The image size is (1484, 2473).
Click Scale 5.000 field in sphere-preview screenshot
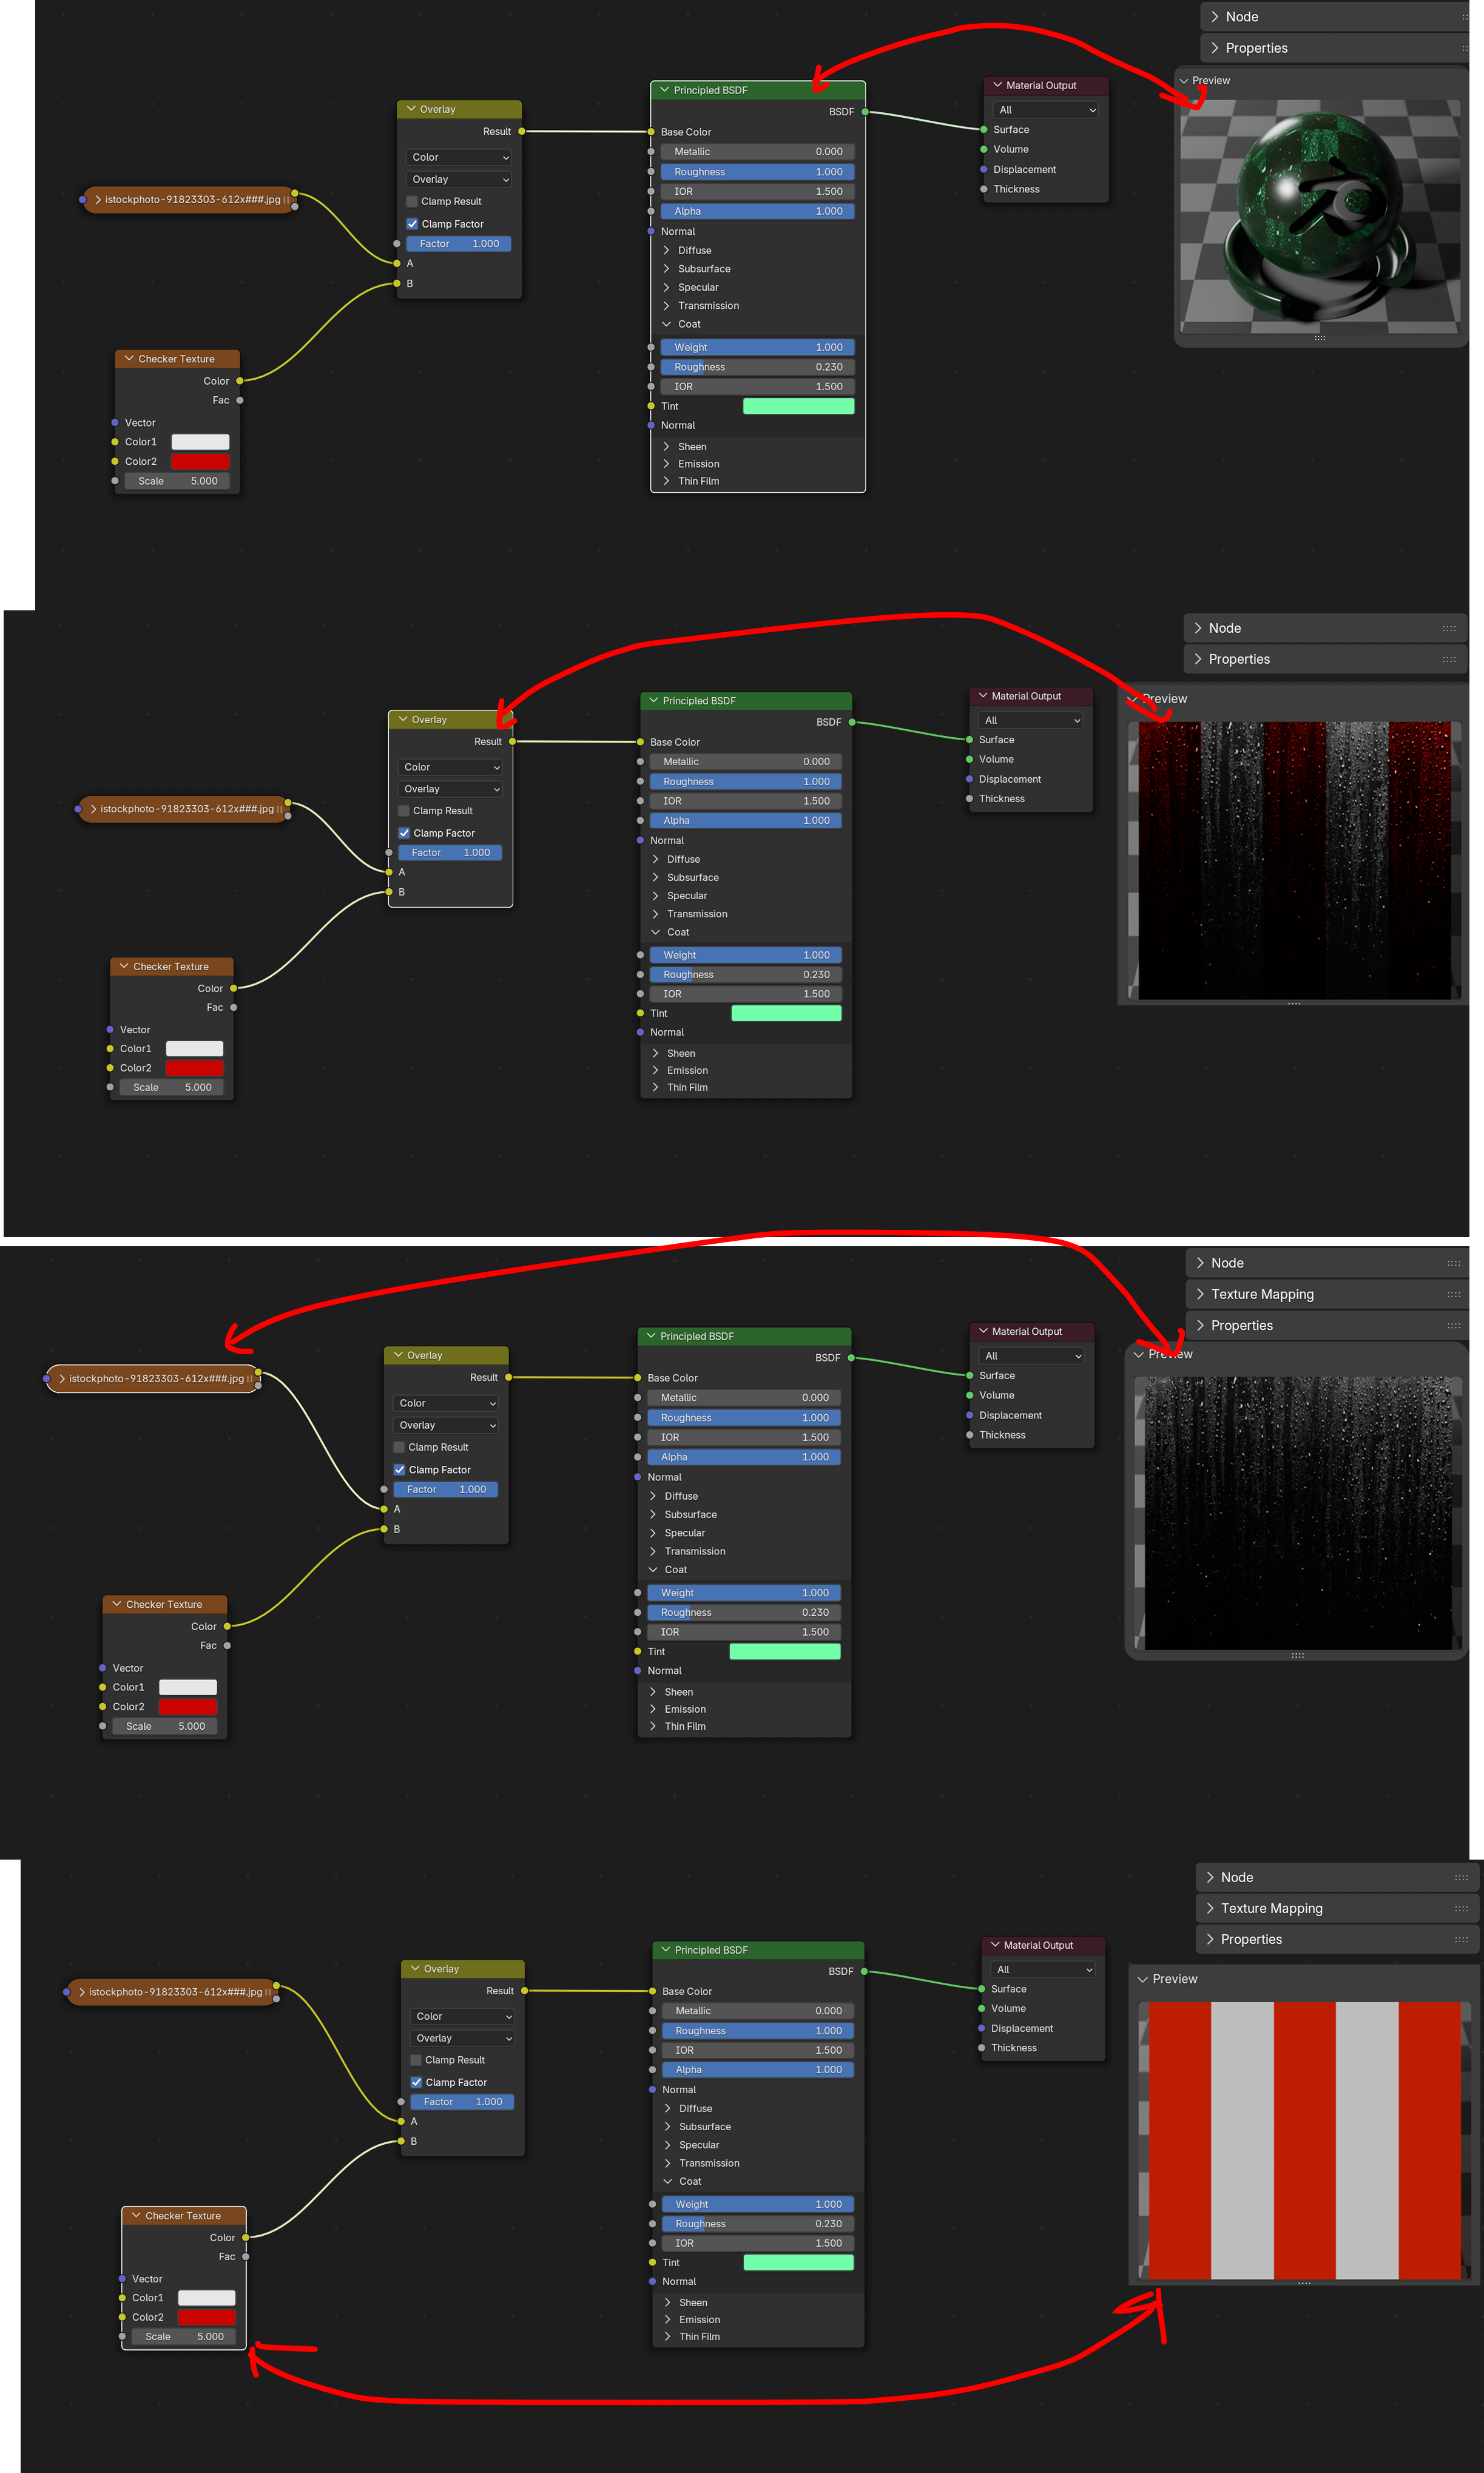click(177, 481)
